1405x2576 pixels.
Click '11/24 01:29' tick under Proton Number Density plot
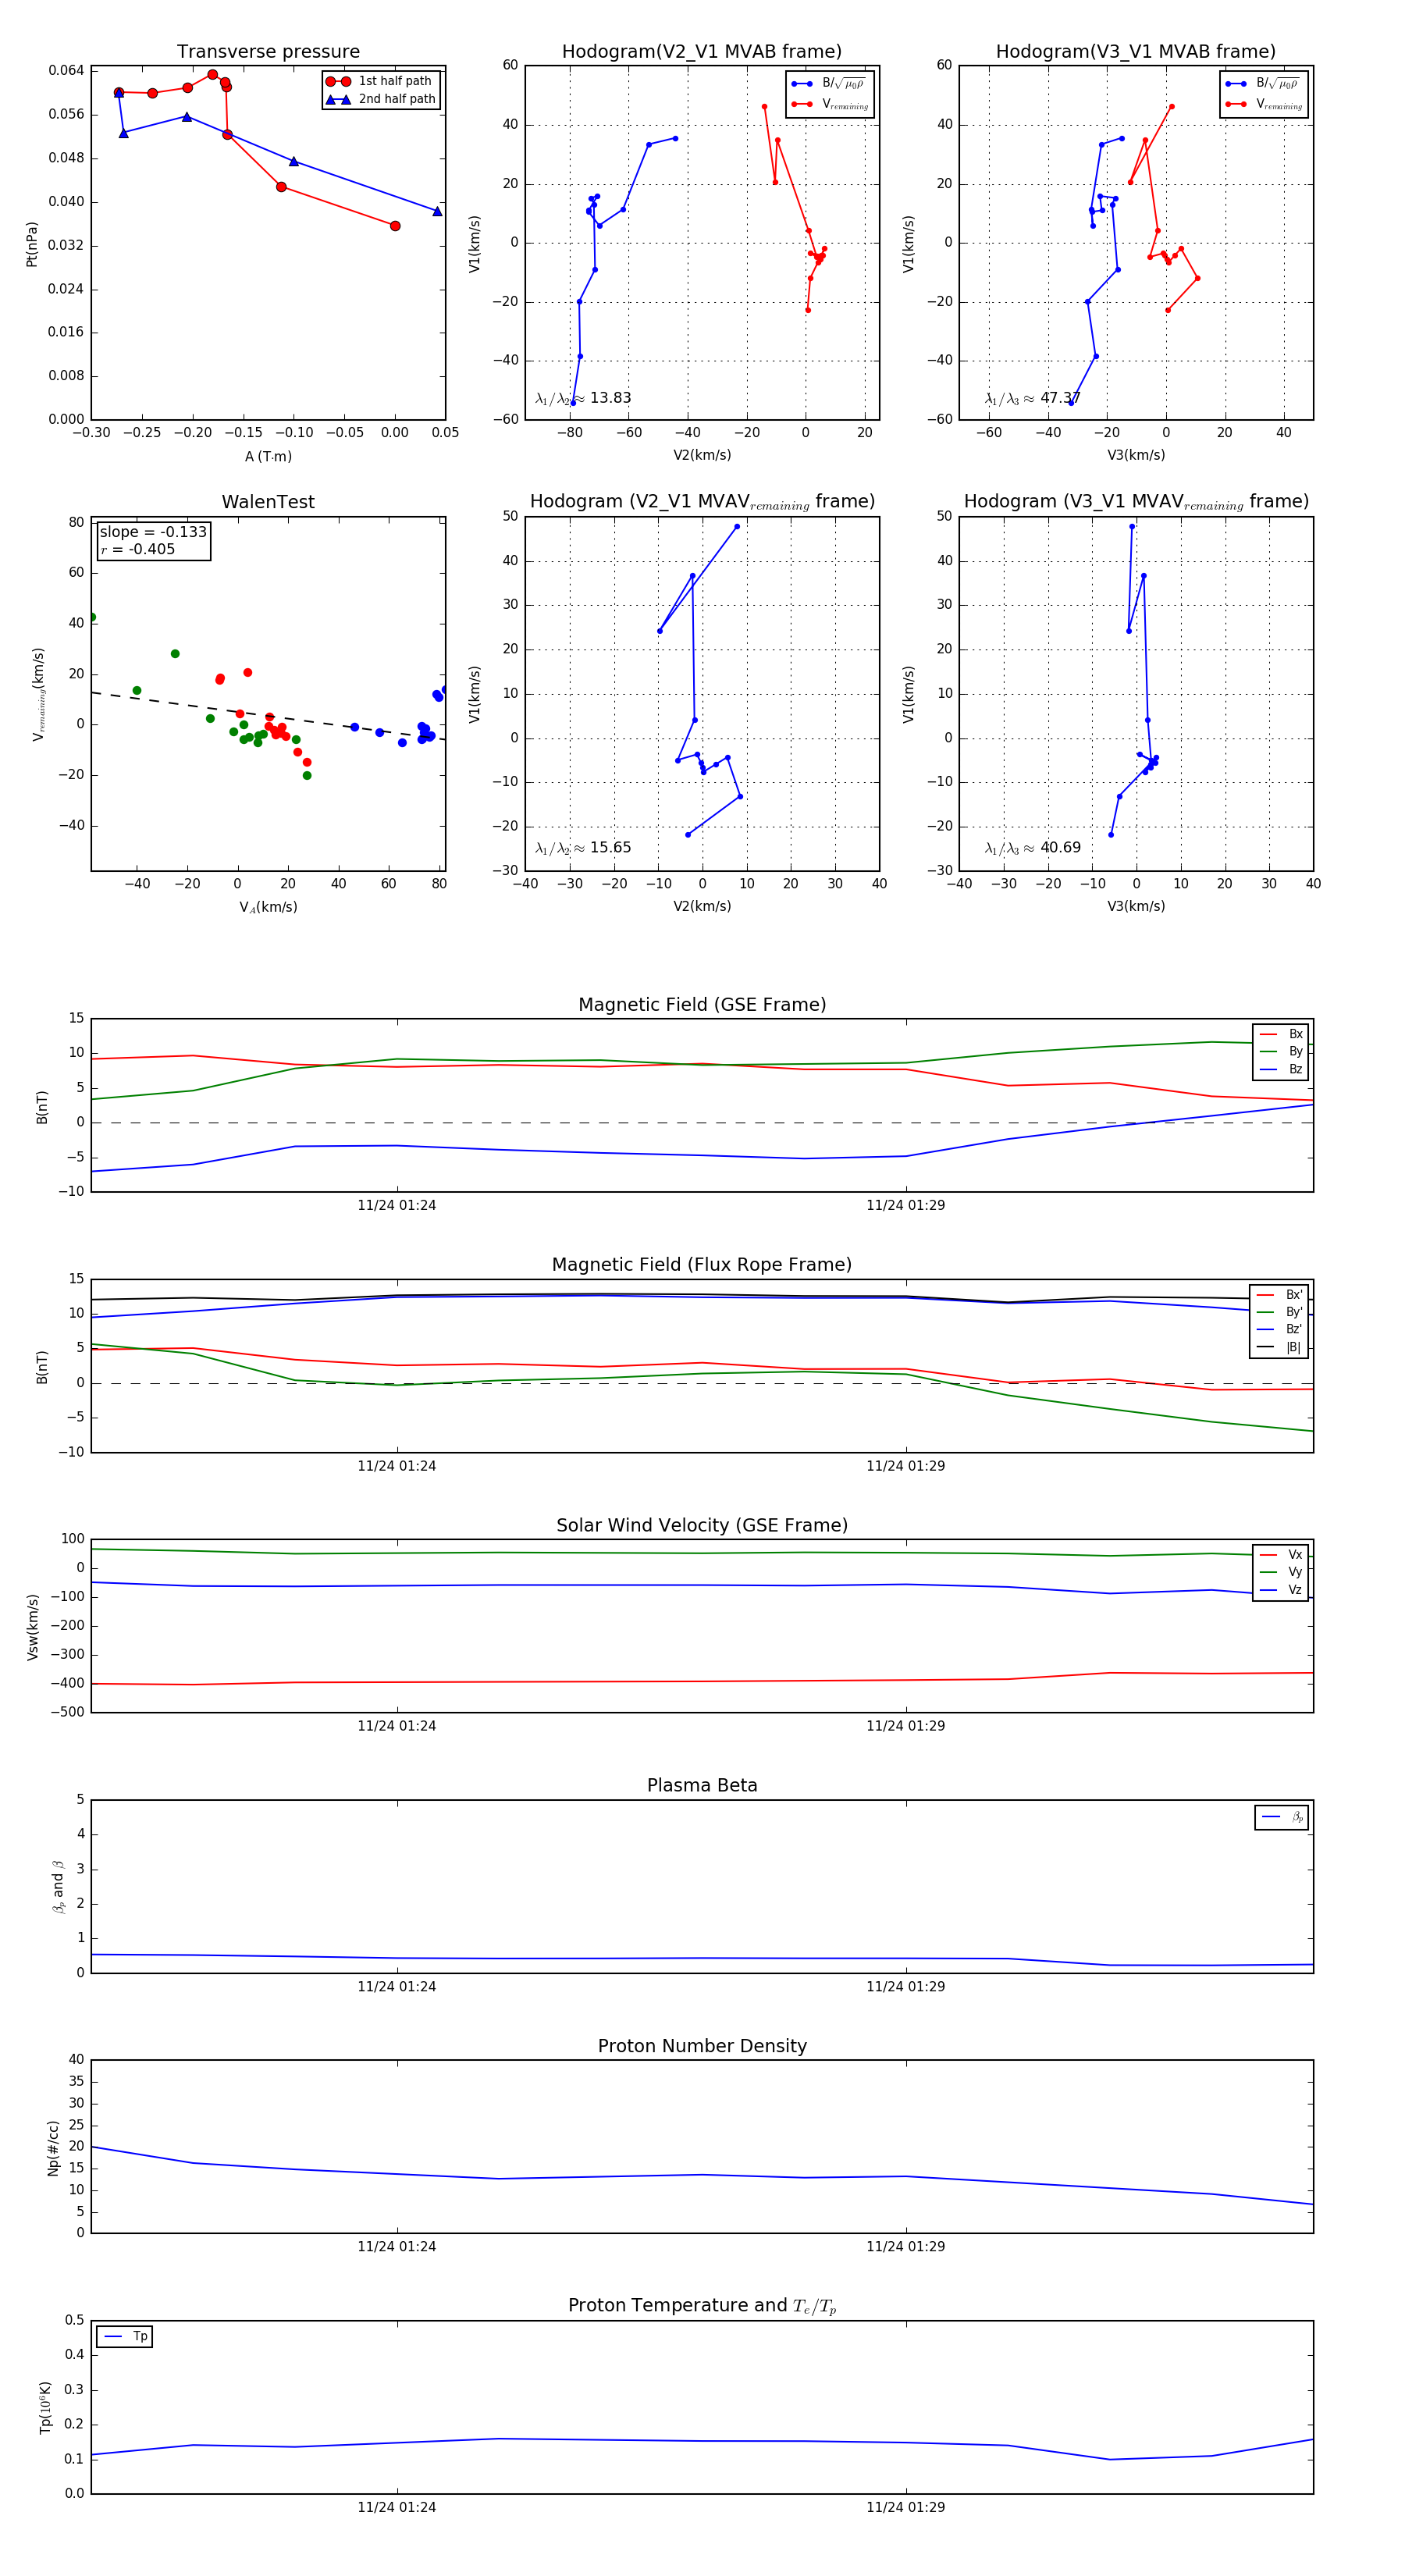coord(906,2246)
